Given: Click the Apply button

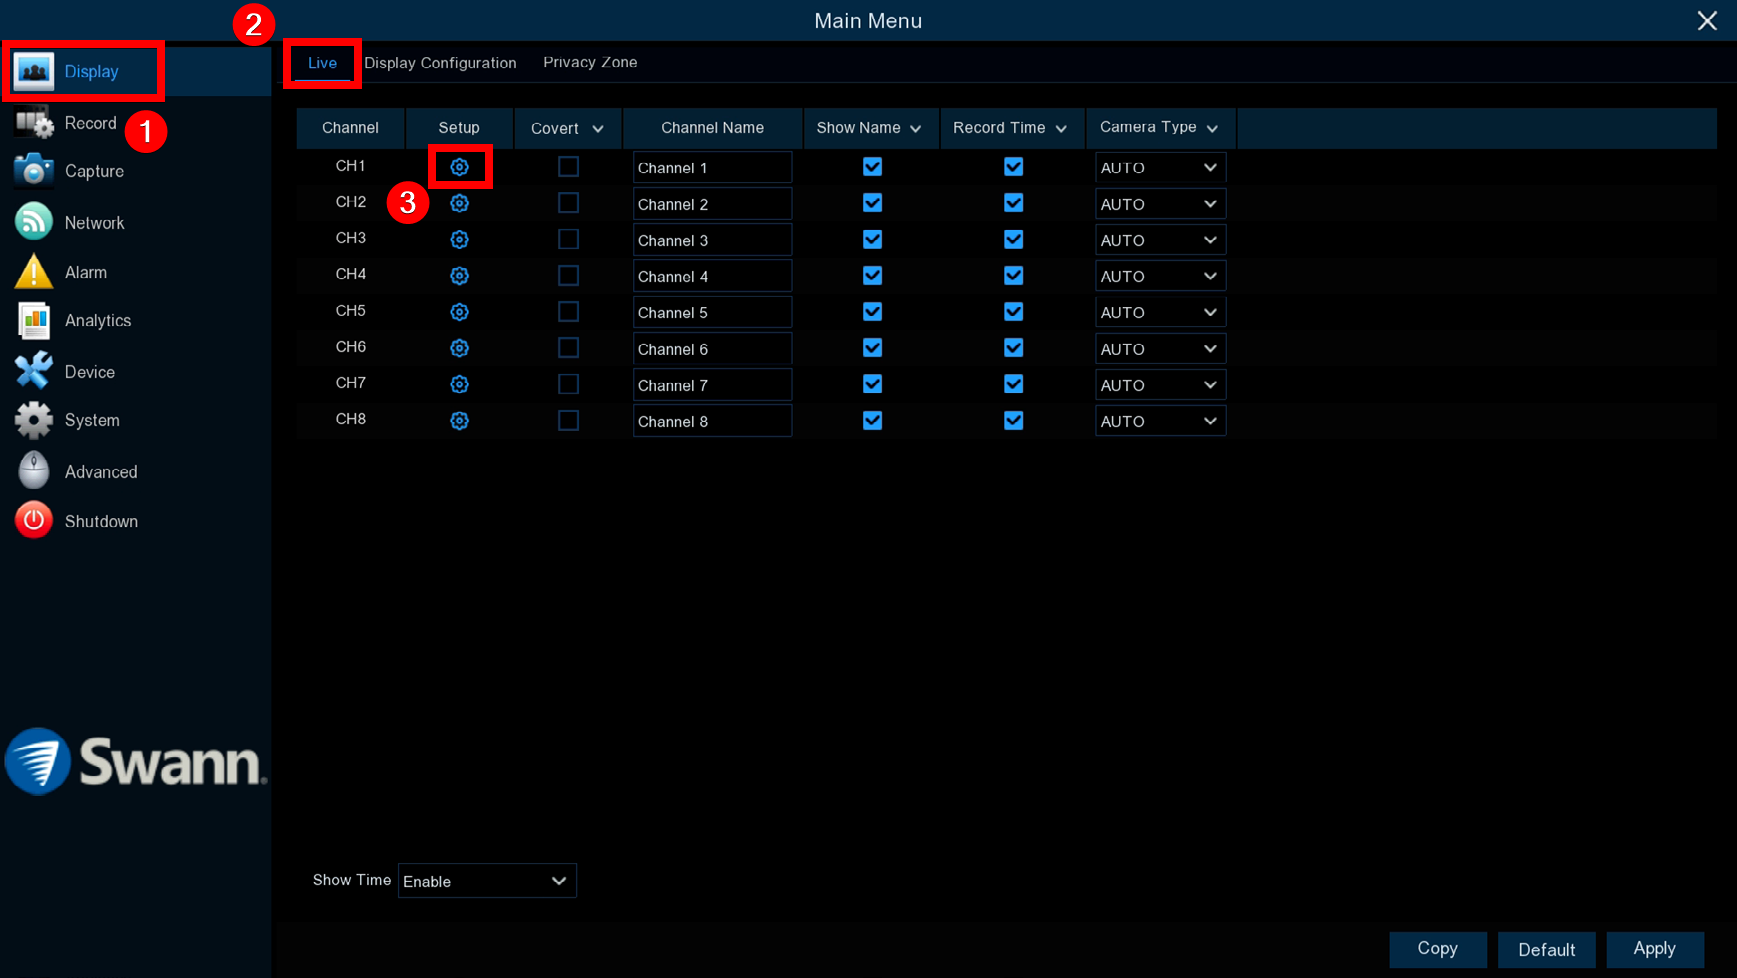Looking at the screenshot, I should (1654, 949).
